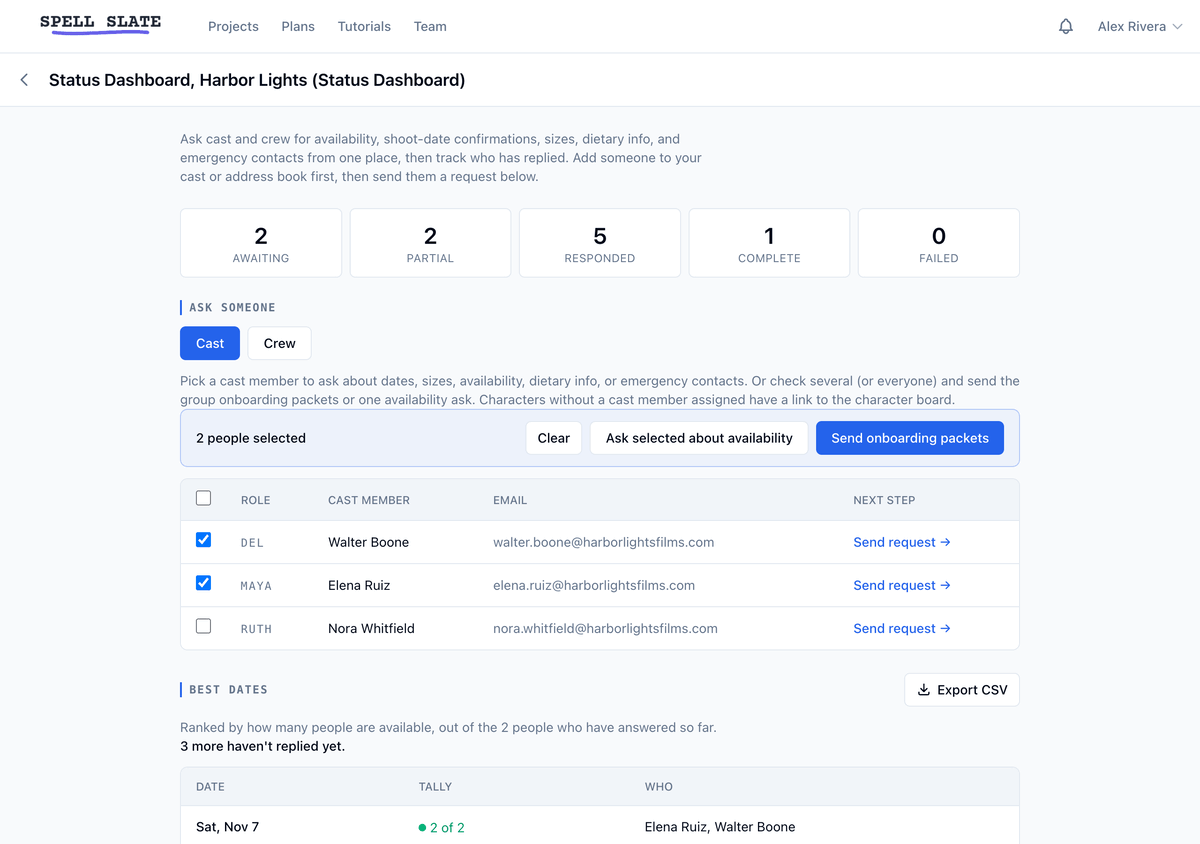This screenshot has width=1200, height=844.
Task: Click Send onboarding packets button
Action: pyautogui.click(x=910, y=438)
